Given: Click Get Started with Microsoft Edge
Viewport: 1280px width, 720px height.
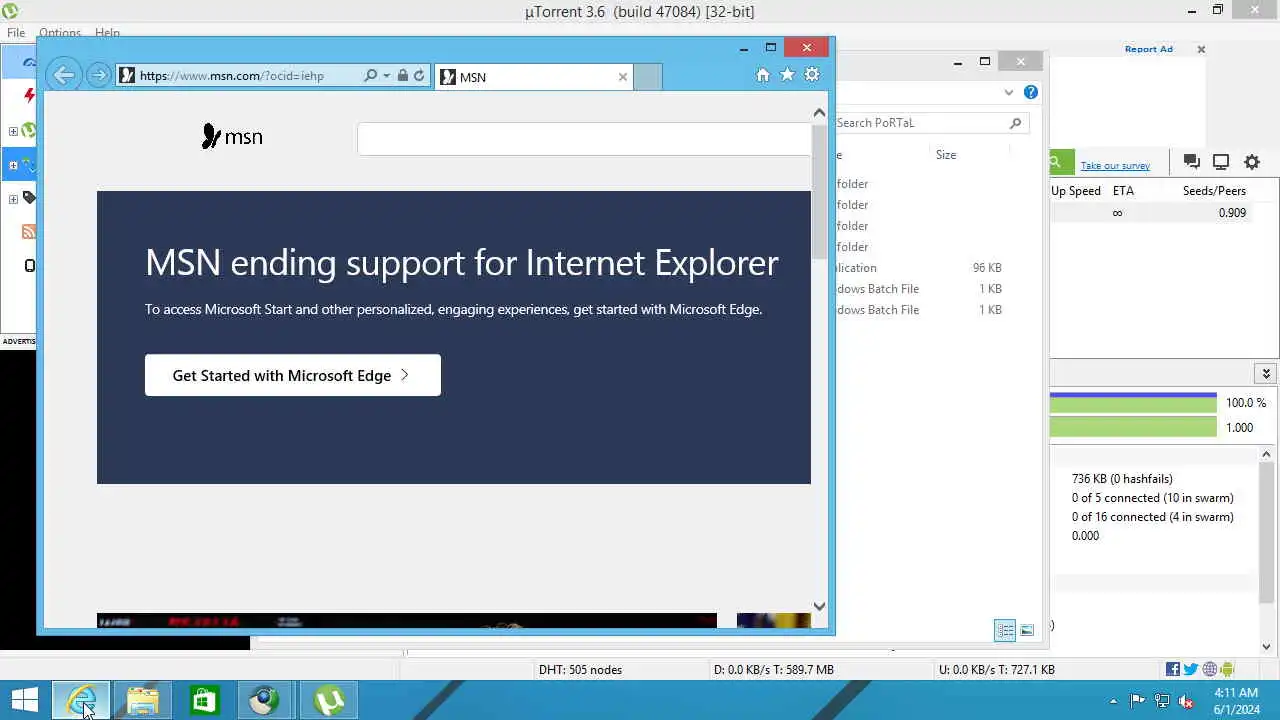Looking at the screenshot, I should tap(292, 375).
